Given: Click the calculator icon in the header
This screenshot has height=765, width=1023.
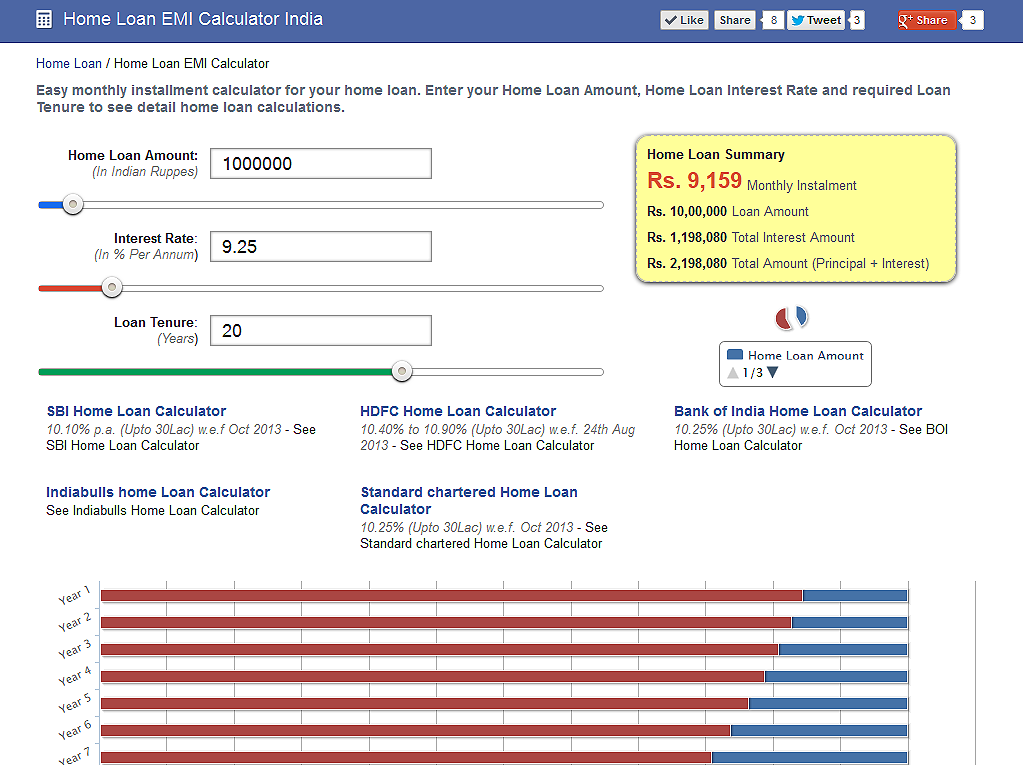Looking at the screenshot, I should click(44, 19).
